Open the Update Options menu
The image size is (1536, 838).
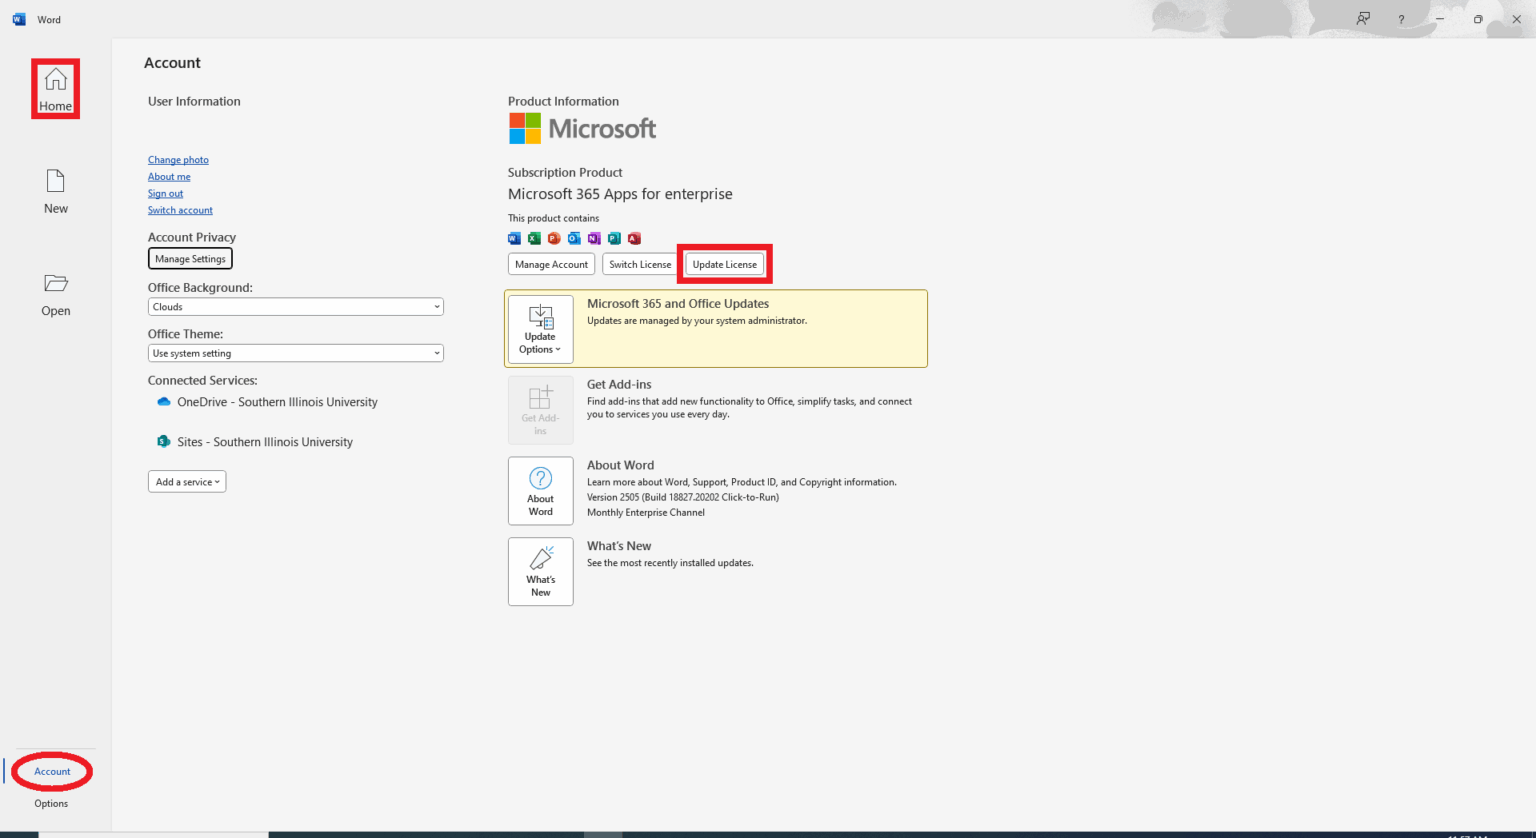540,328
